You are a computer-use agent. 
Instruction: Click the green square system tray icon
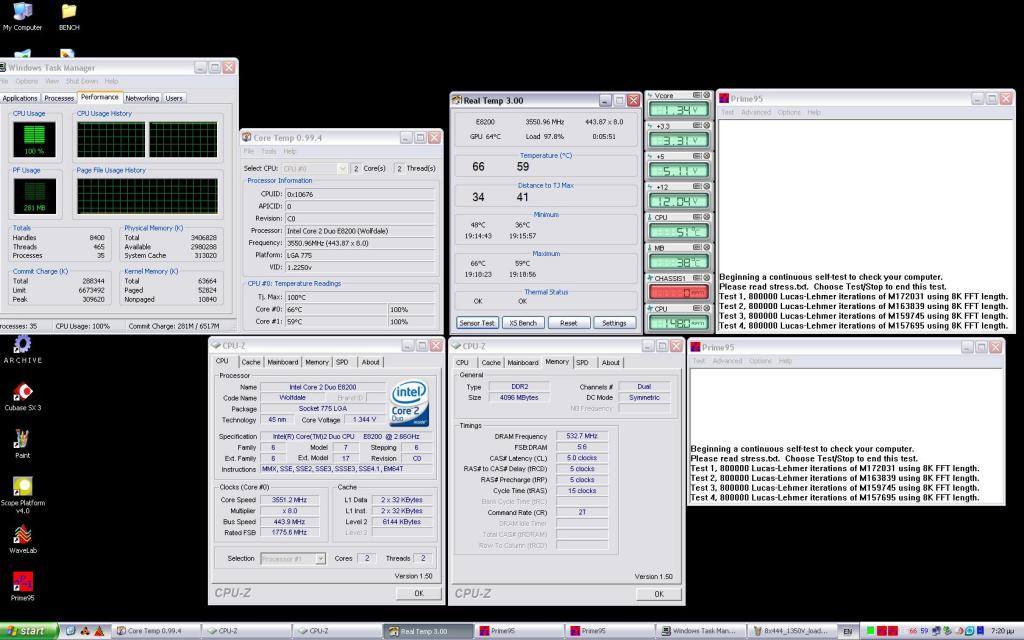coord(870,631)
